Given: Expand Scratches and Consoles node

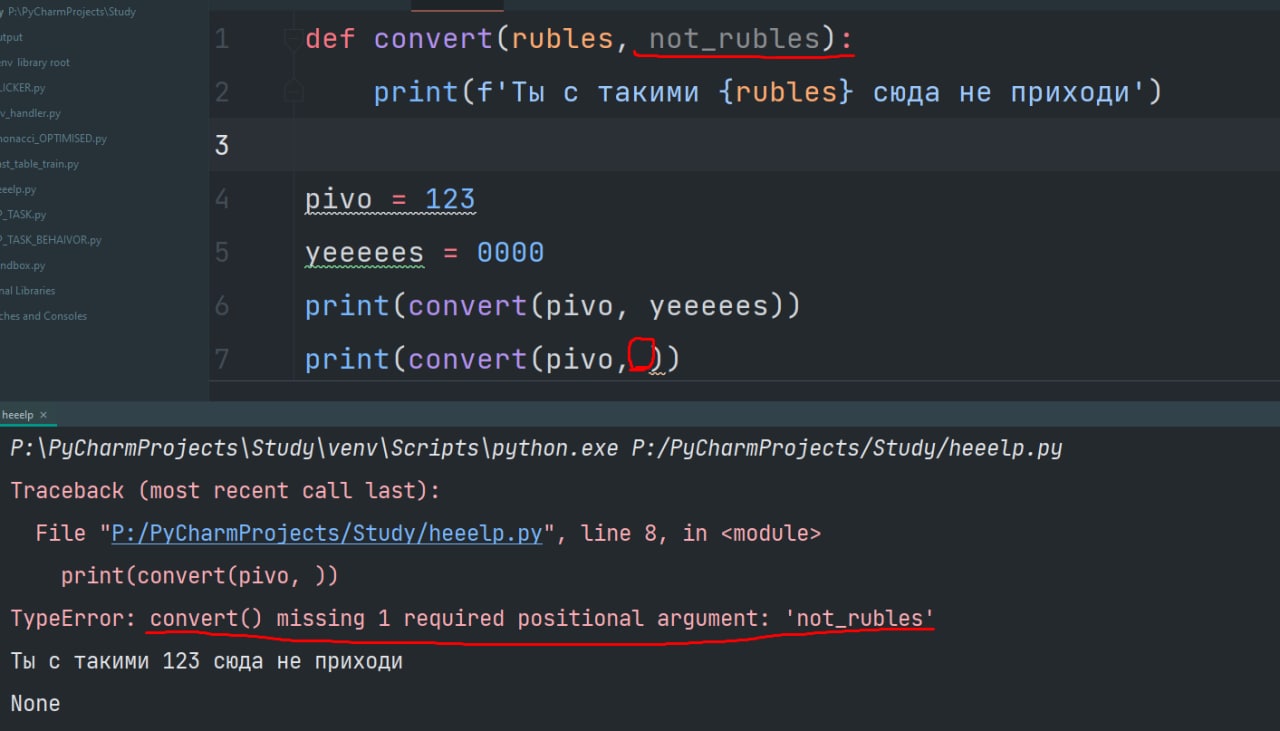Looking at the screenshot, I should click(44, 315).
